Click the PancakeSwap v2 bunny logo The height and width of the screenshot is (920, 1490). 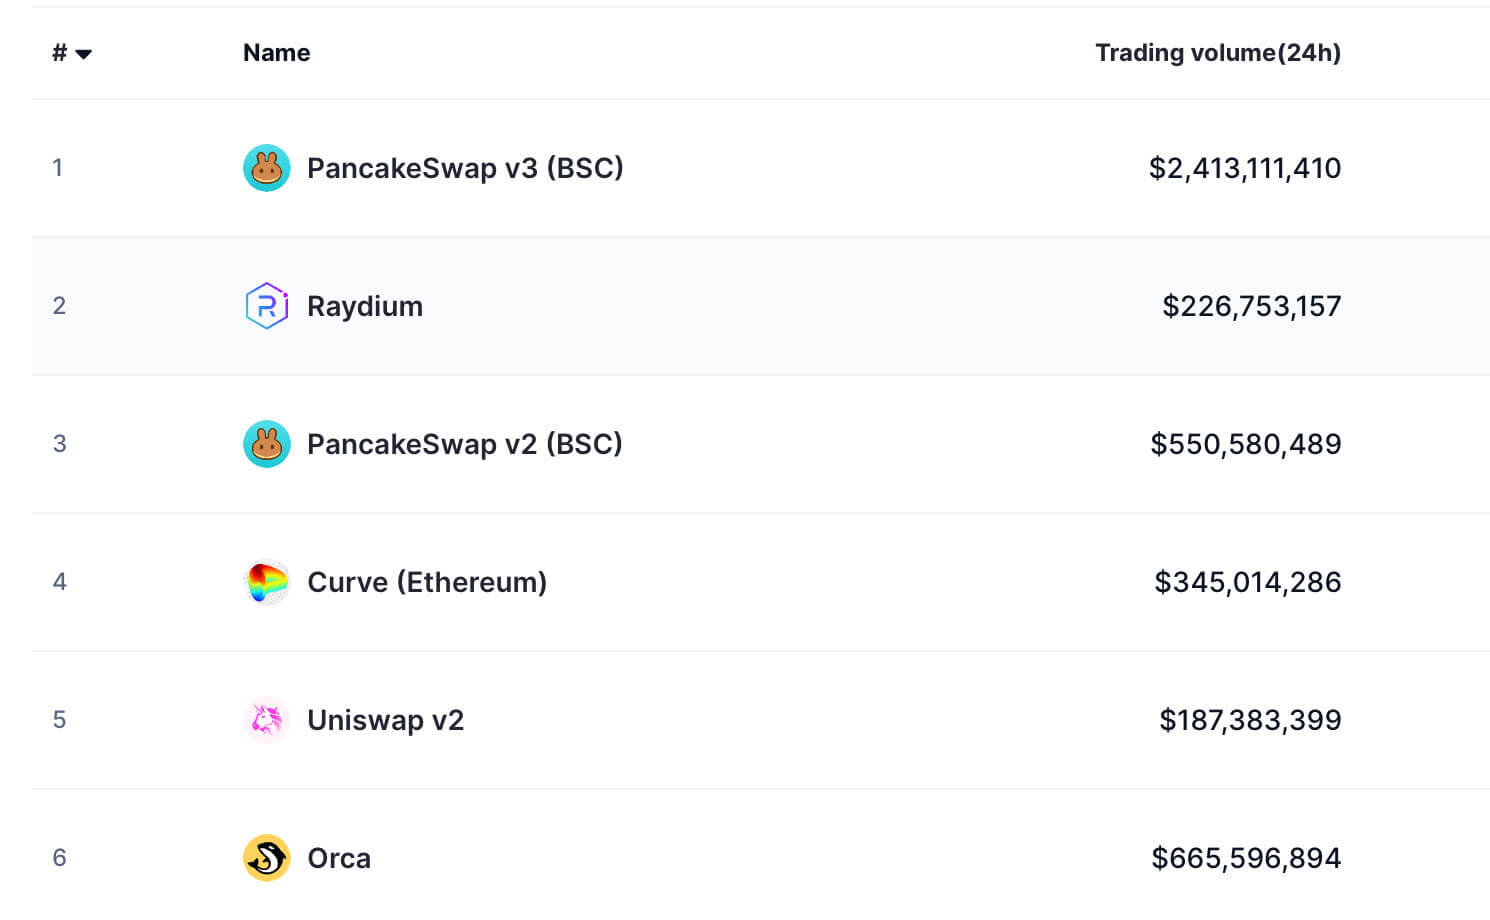click(266, 444)
